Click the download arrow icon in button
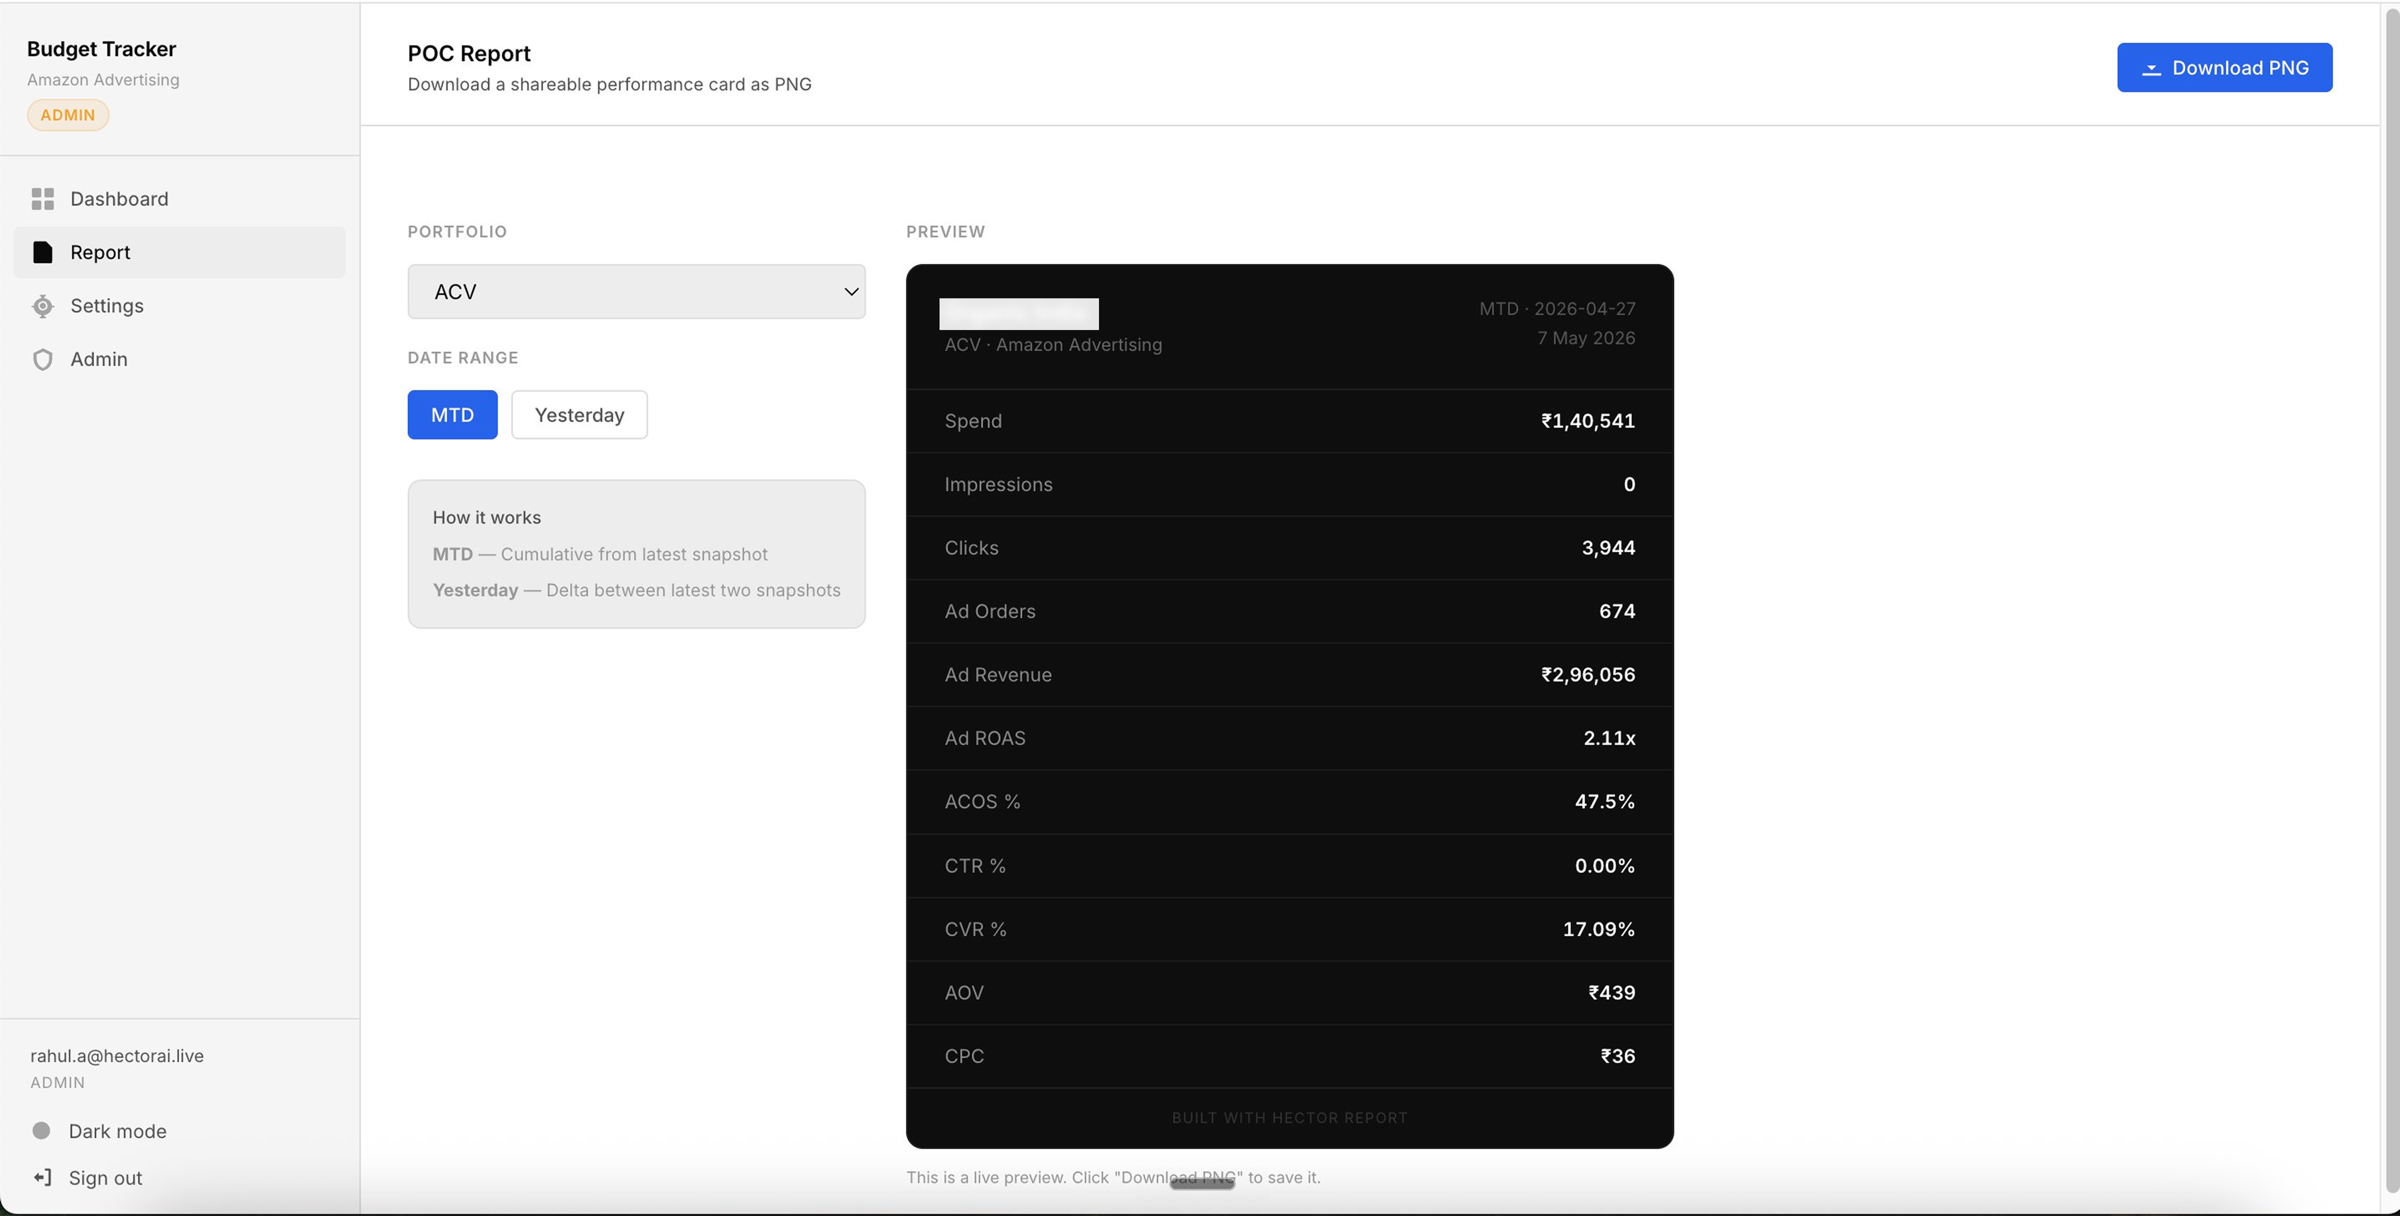 pyautogui.click(x=2151, y=68)
